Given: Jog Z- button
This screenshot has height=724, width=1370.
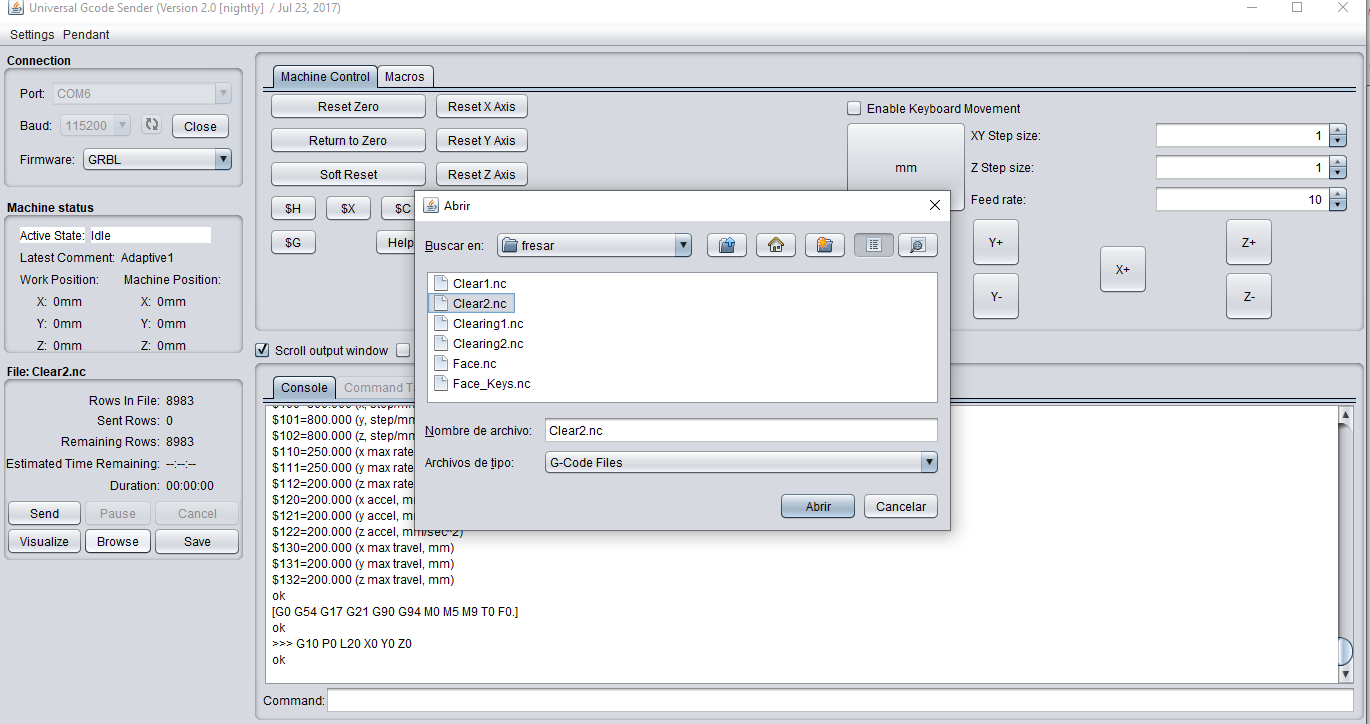Looking at the screenshot, I should 1249,296.
